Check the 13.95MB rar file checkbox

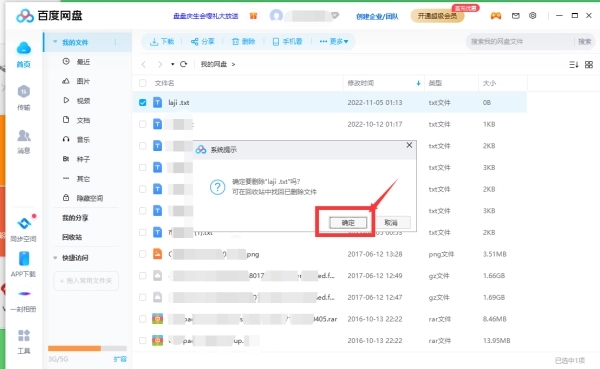coord(143,340)
